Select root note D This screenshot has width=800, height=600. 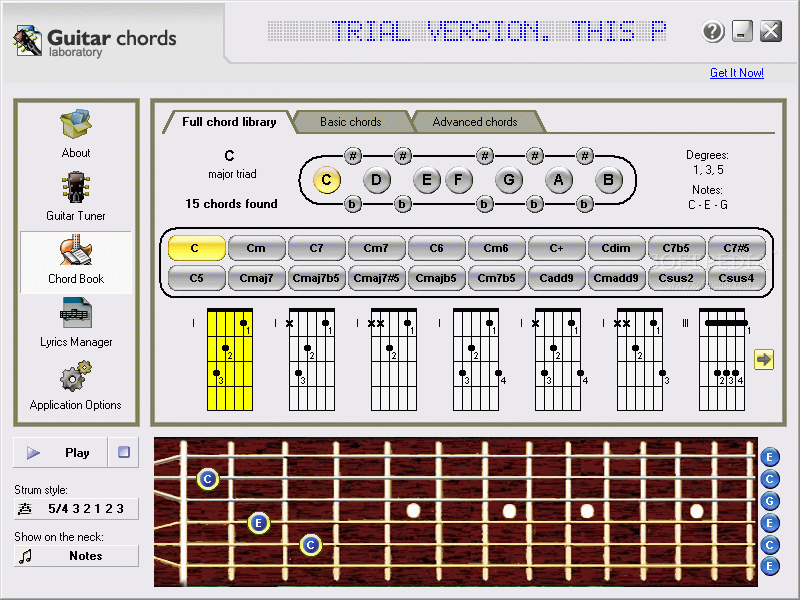(377, 180)
